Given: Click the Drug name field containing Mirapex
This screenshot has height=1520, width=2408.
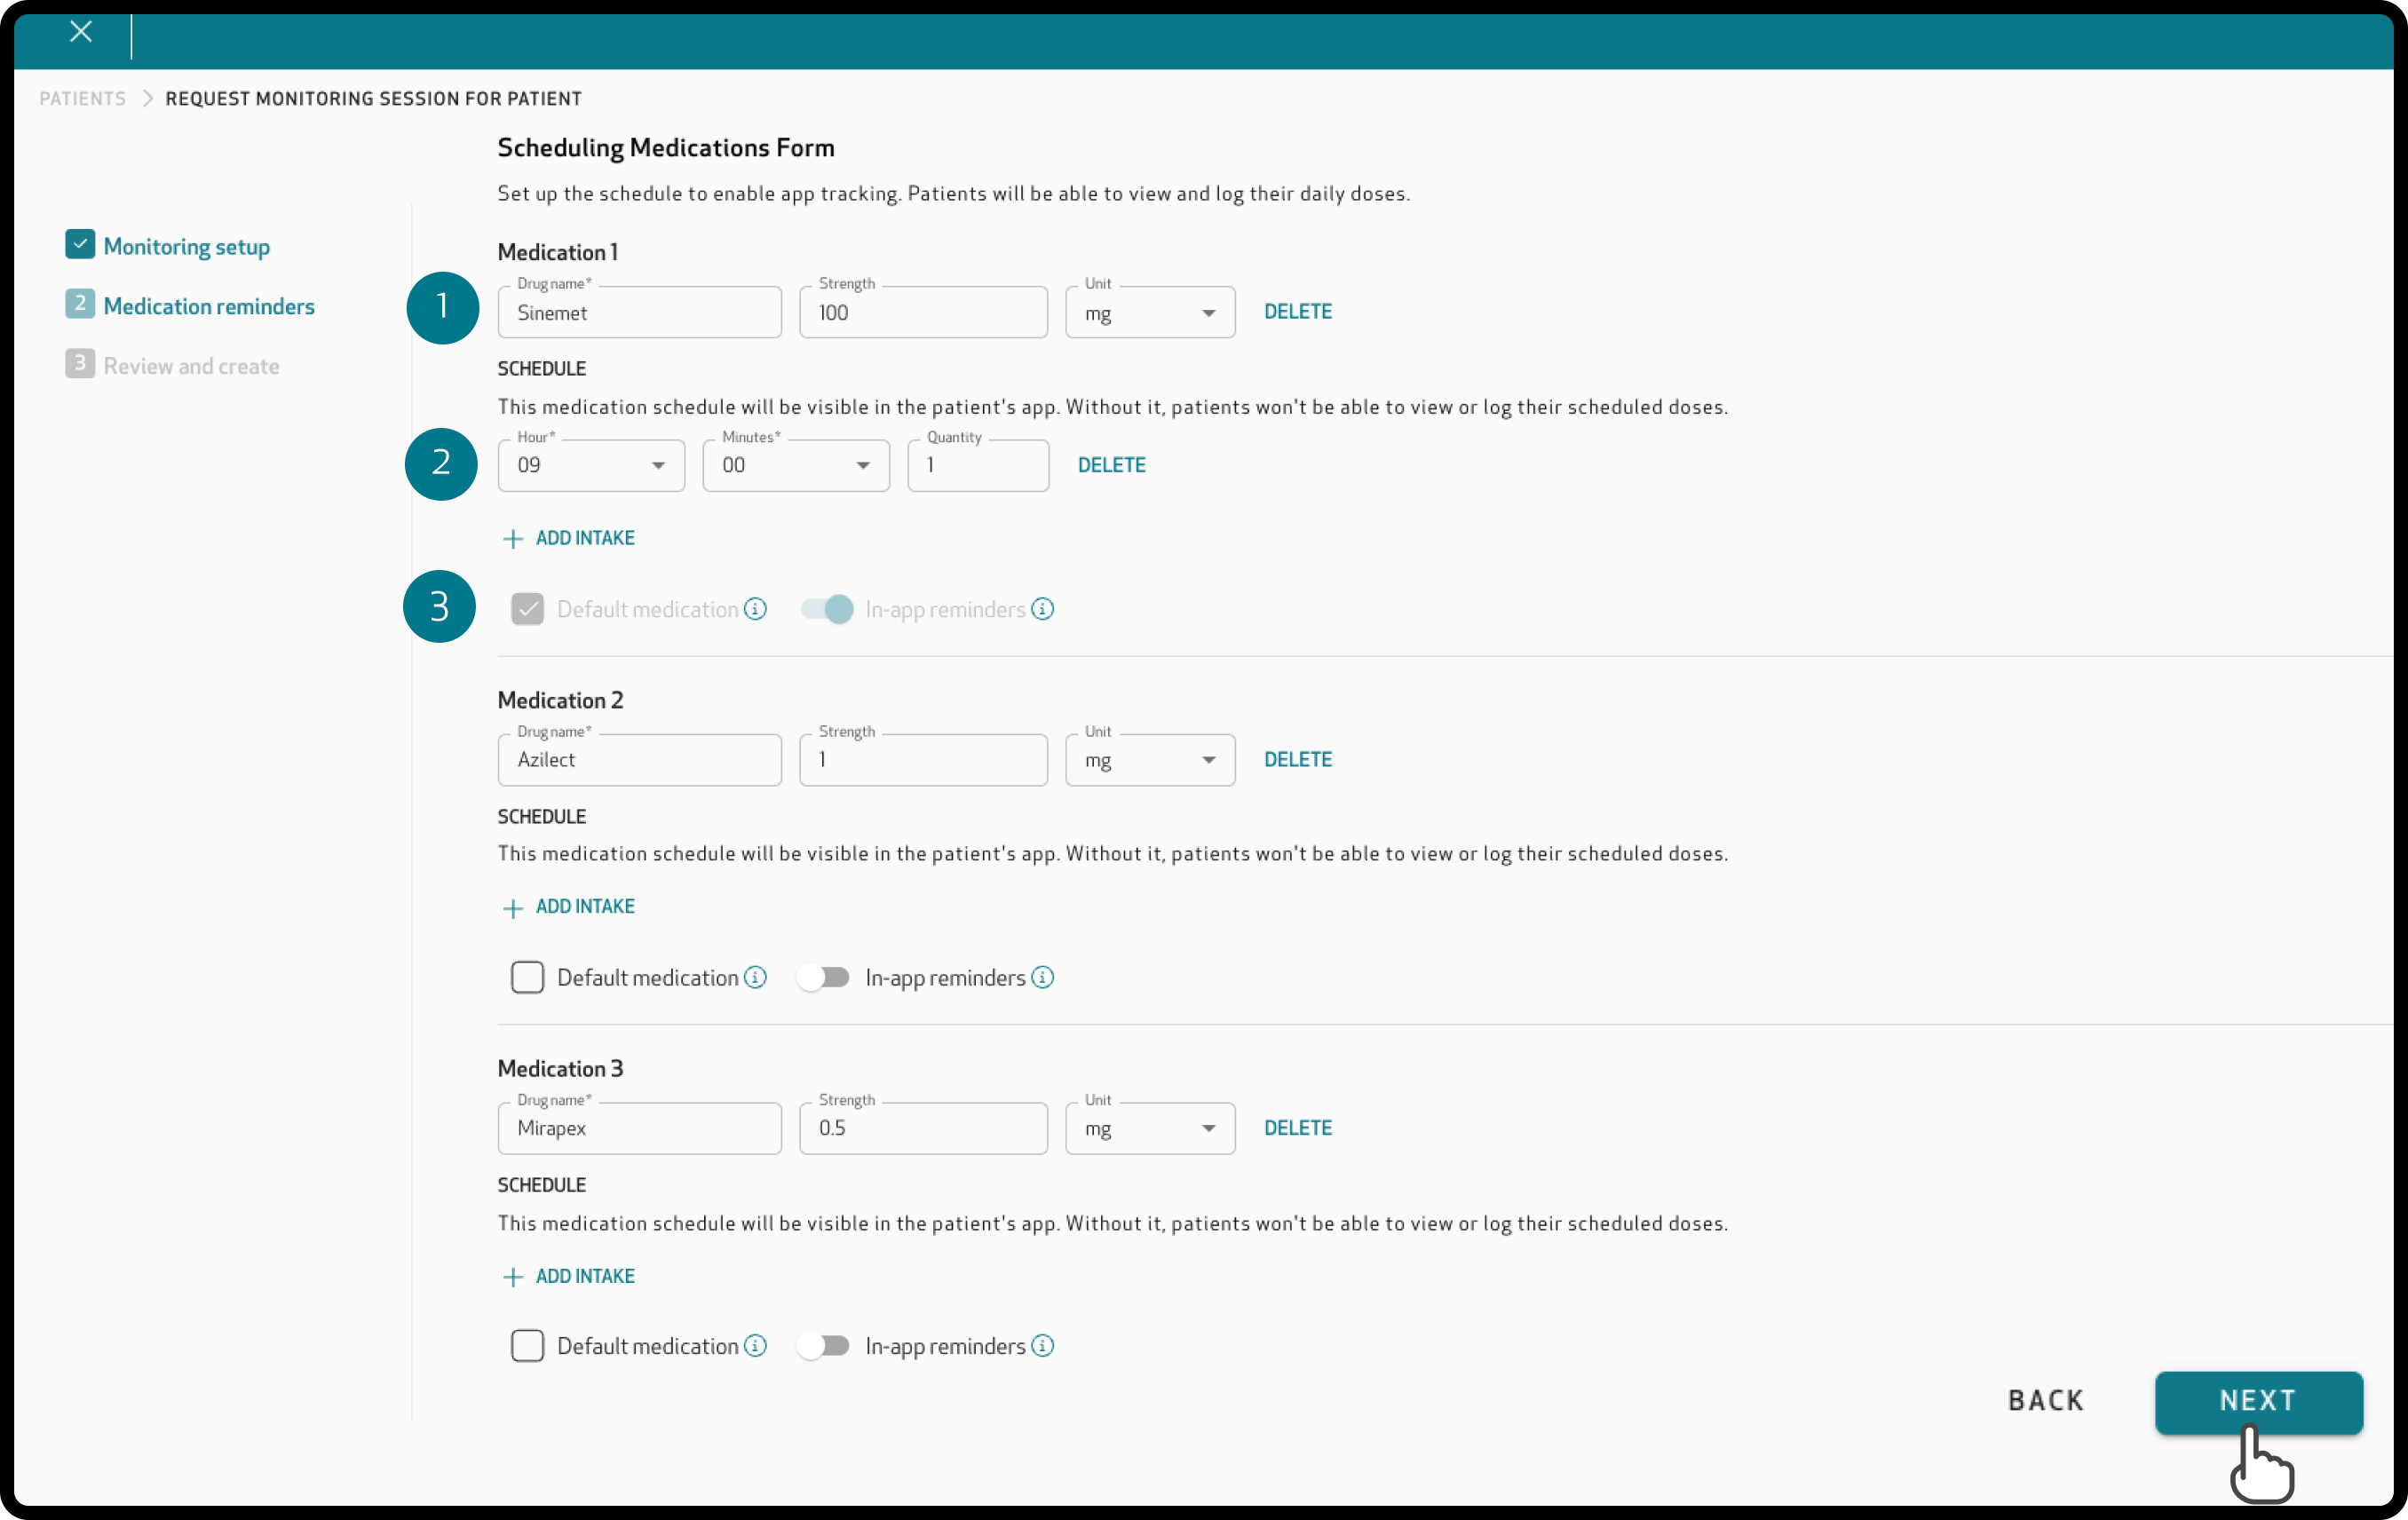Looking at the screenshot, I should tap(640, 1128).
